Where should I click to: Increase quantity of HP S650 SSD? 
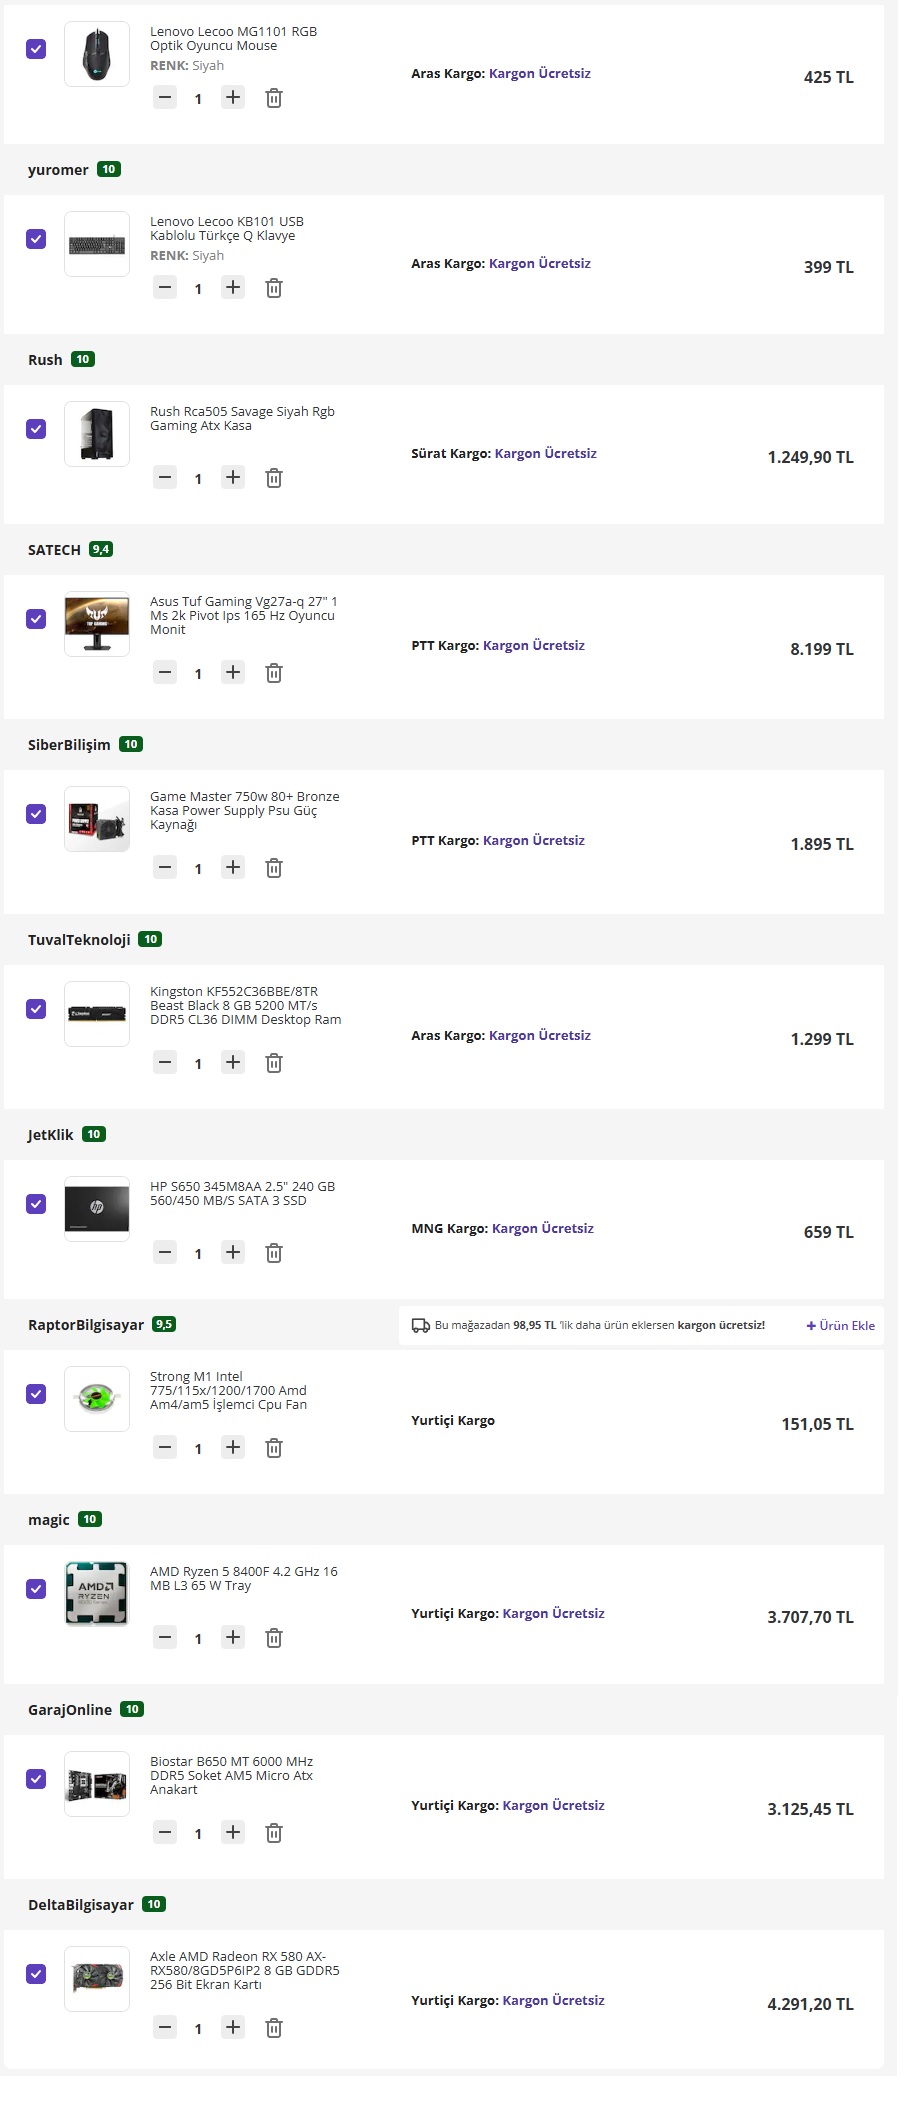click(233, 1252)
